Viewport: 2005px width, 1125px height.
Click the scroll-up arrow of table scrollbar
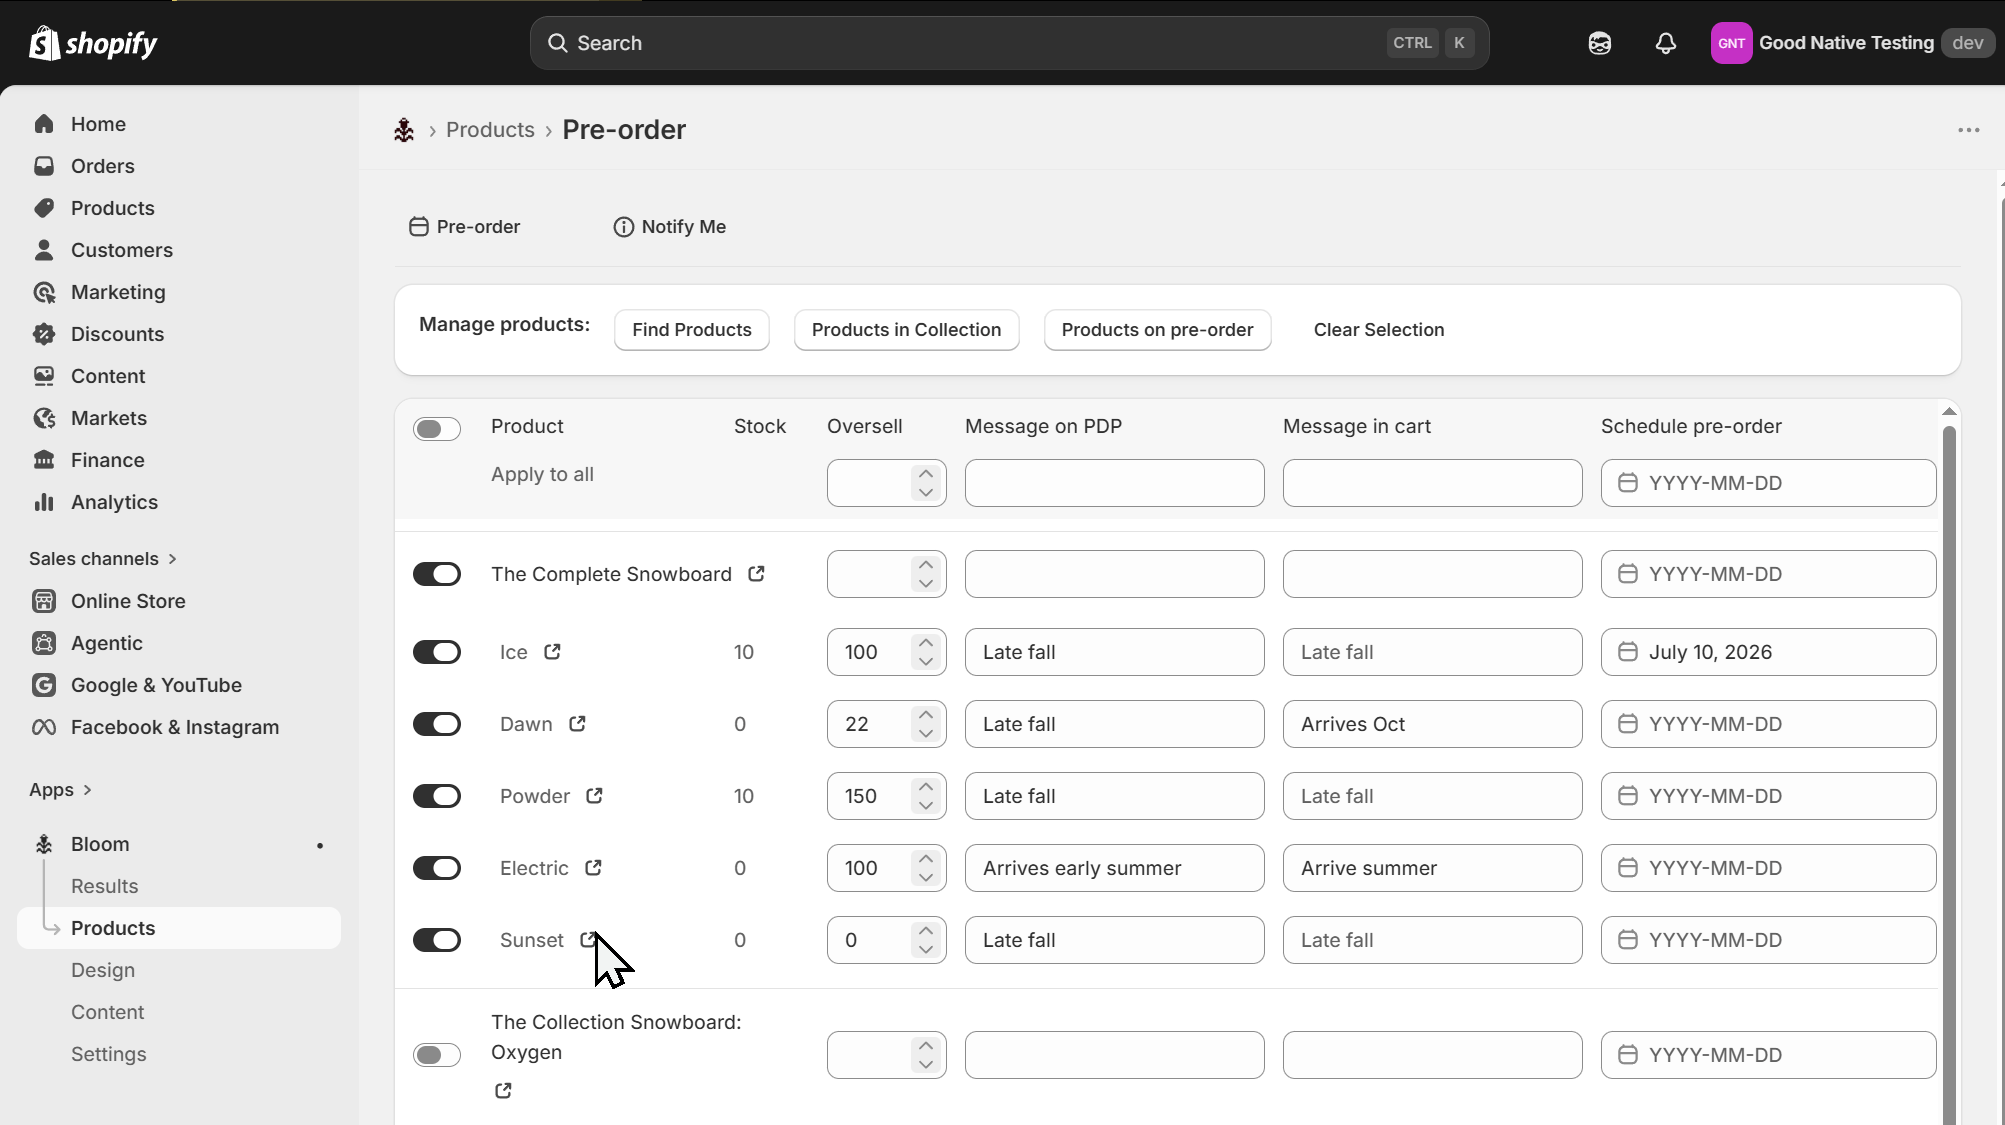[1949, 411]
